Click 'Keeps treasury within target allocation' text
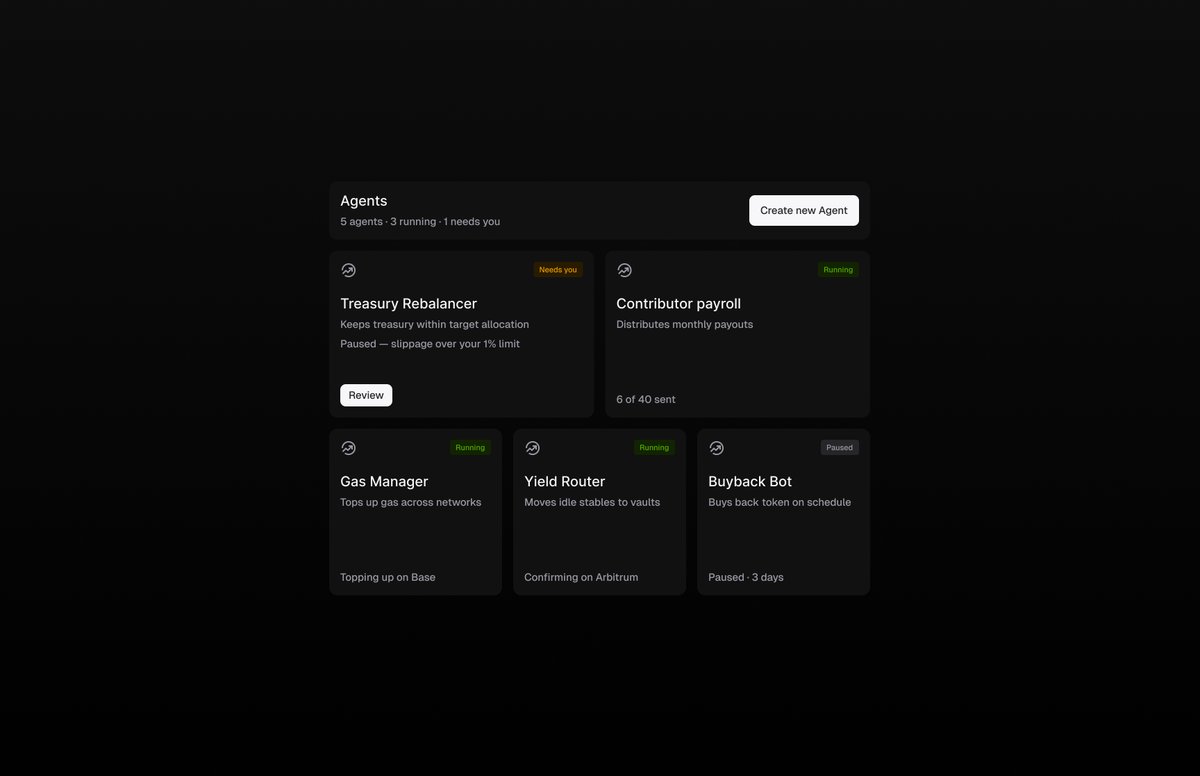The height and width of the screenshot is (776, 1200). click(x=434, y=324)
